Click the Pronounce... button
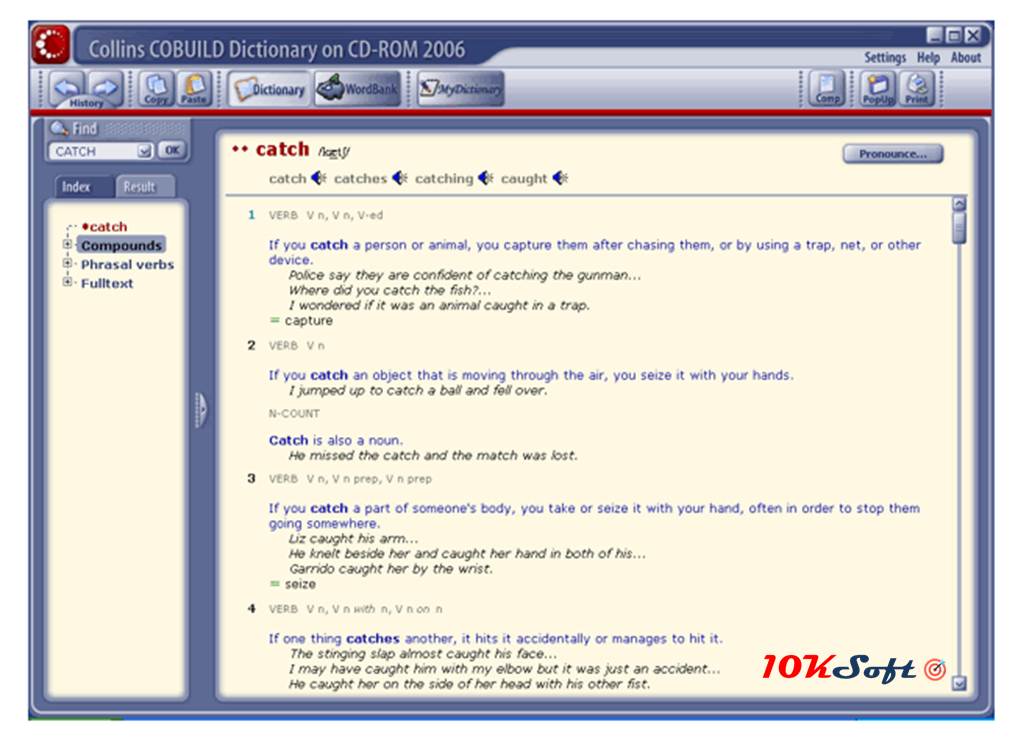This screenshot has width=1018, height=741. click(893, 154)
